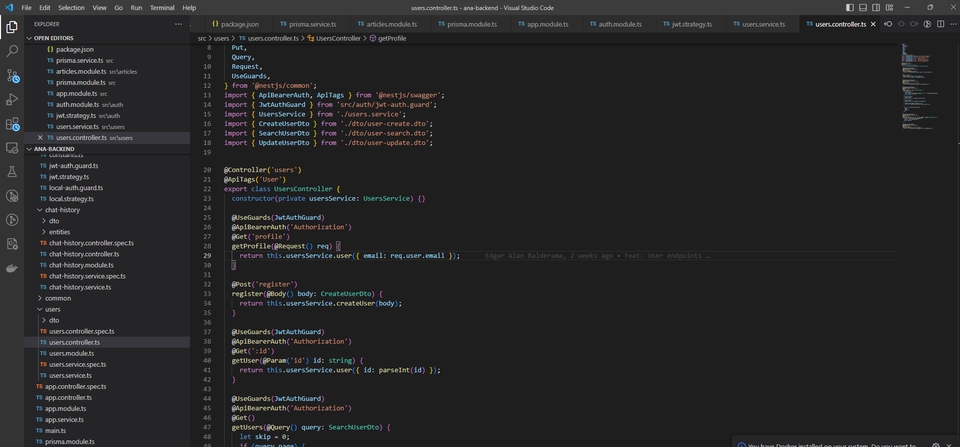Open the Remote Explorer view
960x447 pixels.
coord(12,148)
